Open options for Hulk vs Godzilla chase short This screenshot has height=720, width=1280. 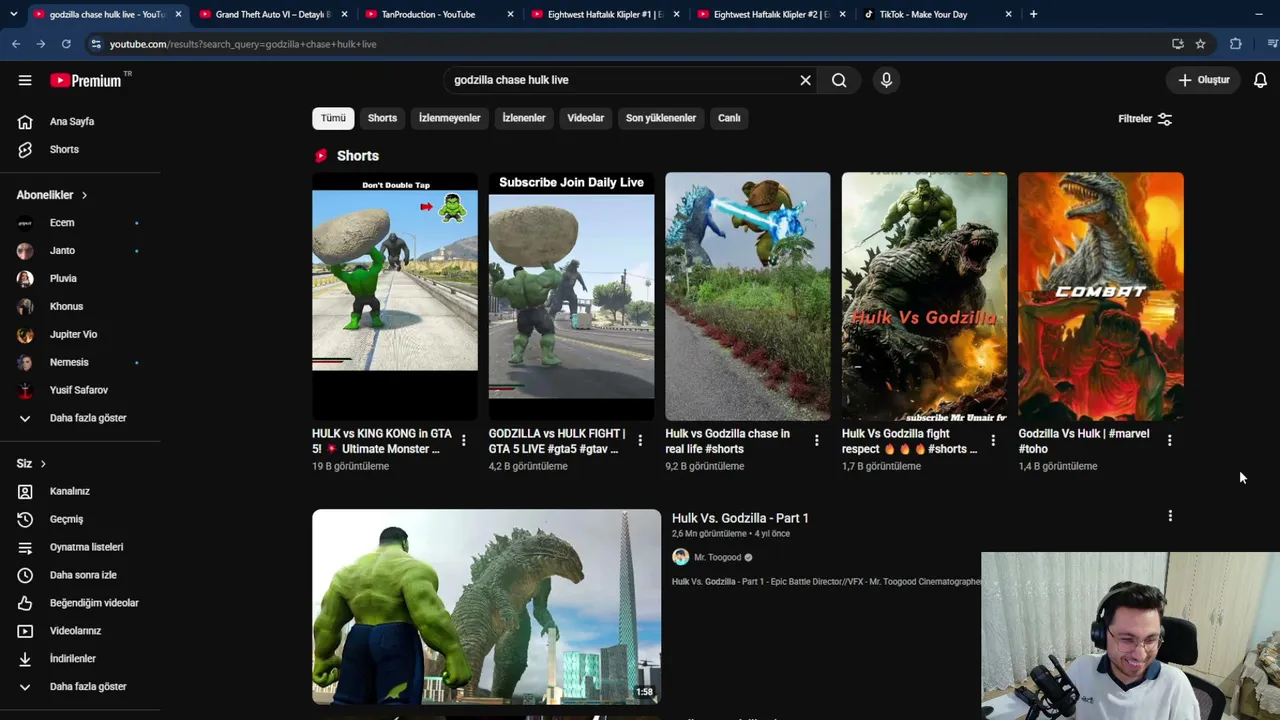pyautogui.click(x=816, y=440)
